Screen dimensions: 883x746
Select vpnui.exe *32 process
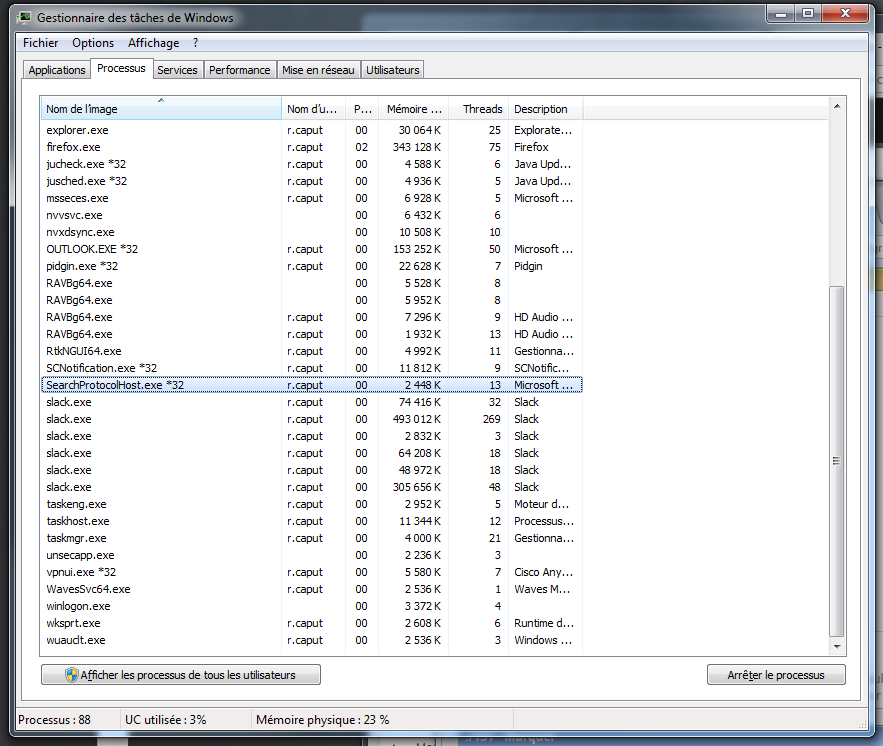pos(311,572)
